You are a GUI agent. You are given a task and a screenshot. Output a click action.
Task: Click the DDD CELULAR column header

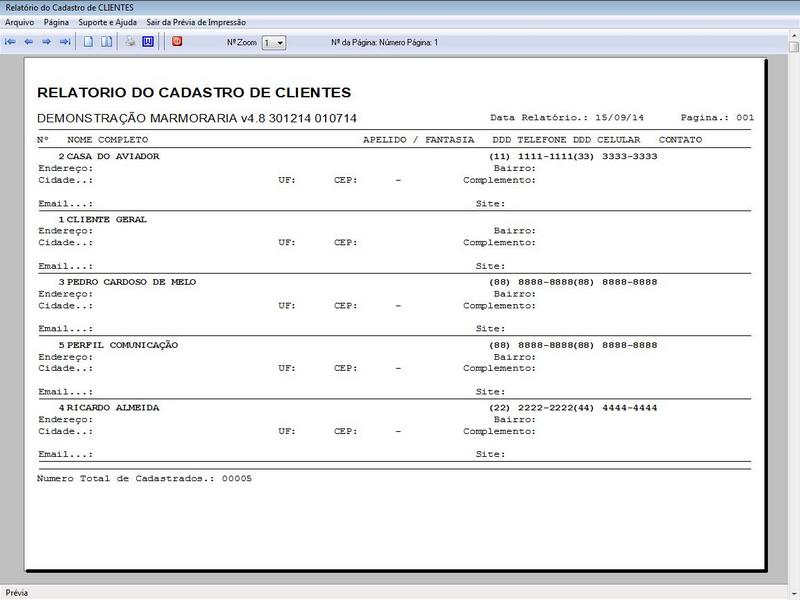click(606, 140)
